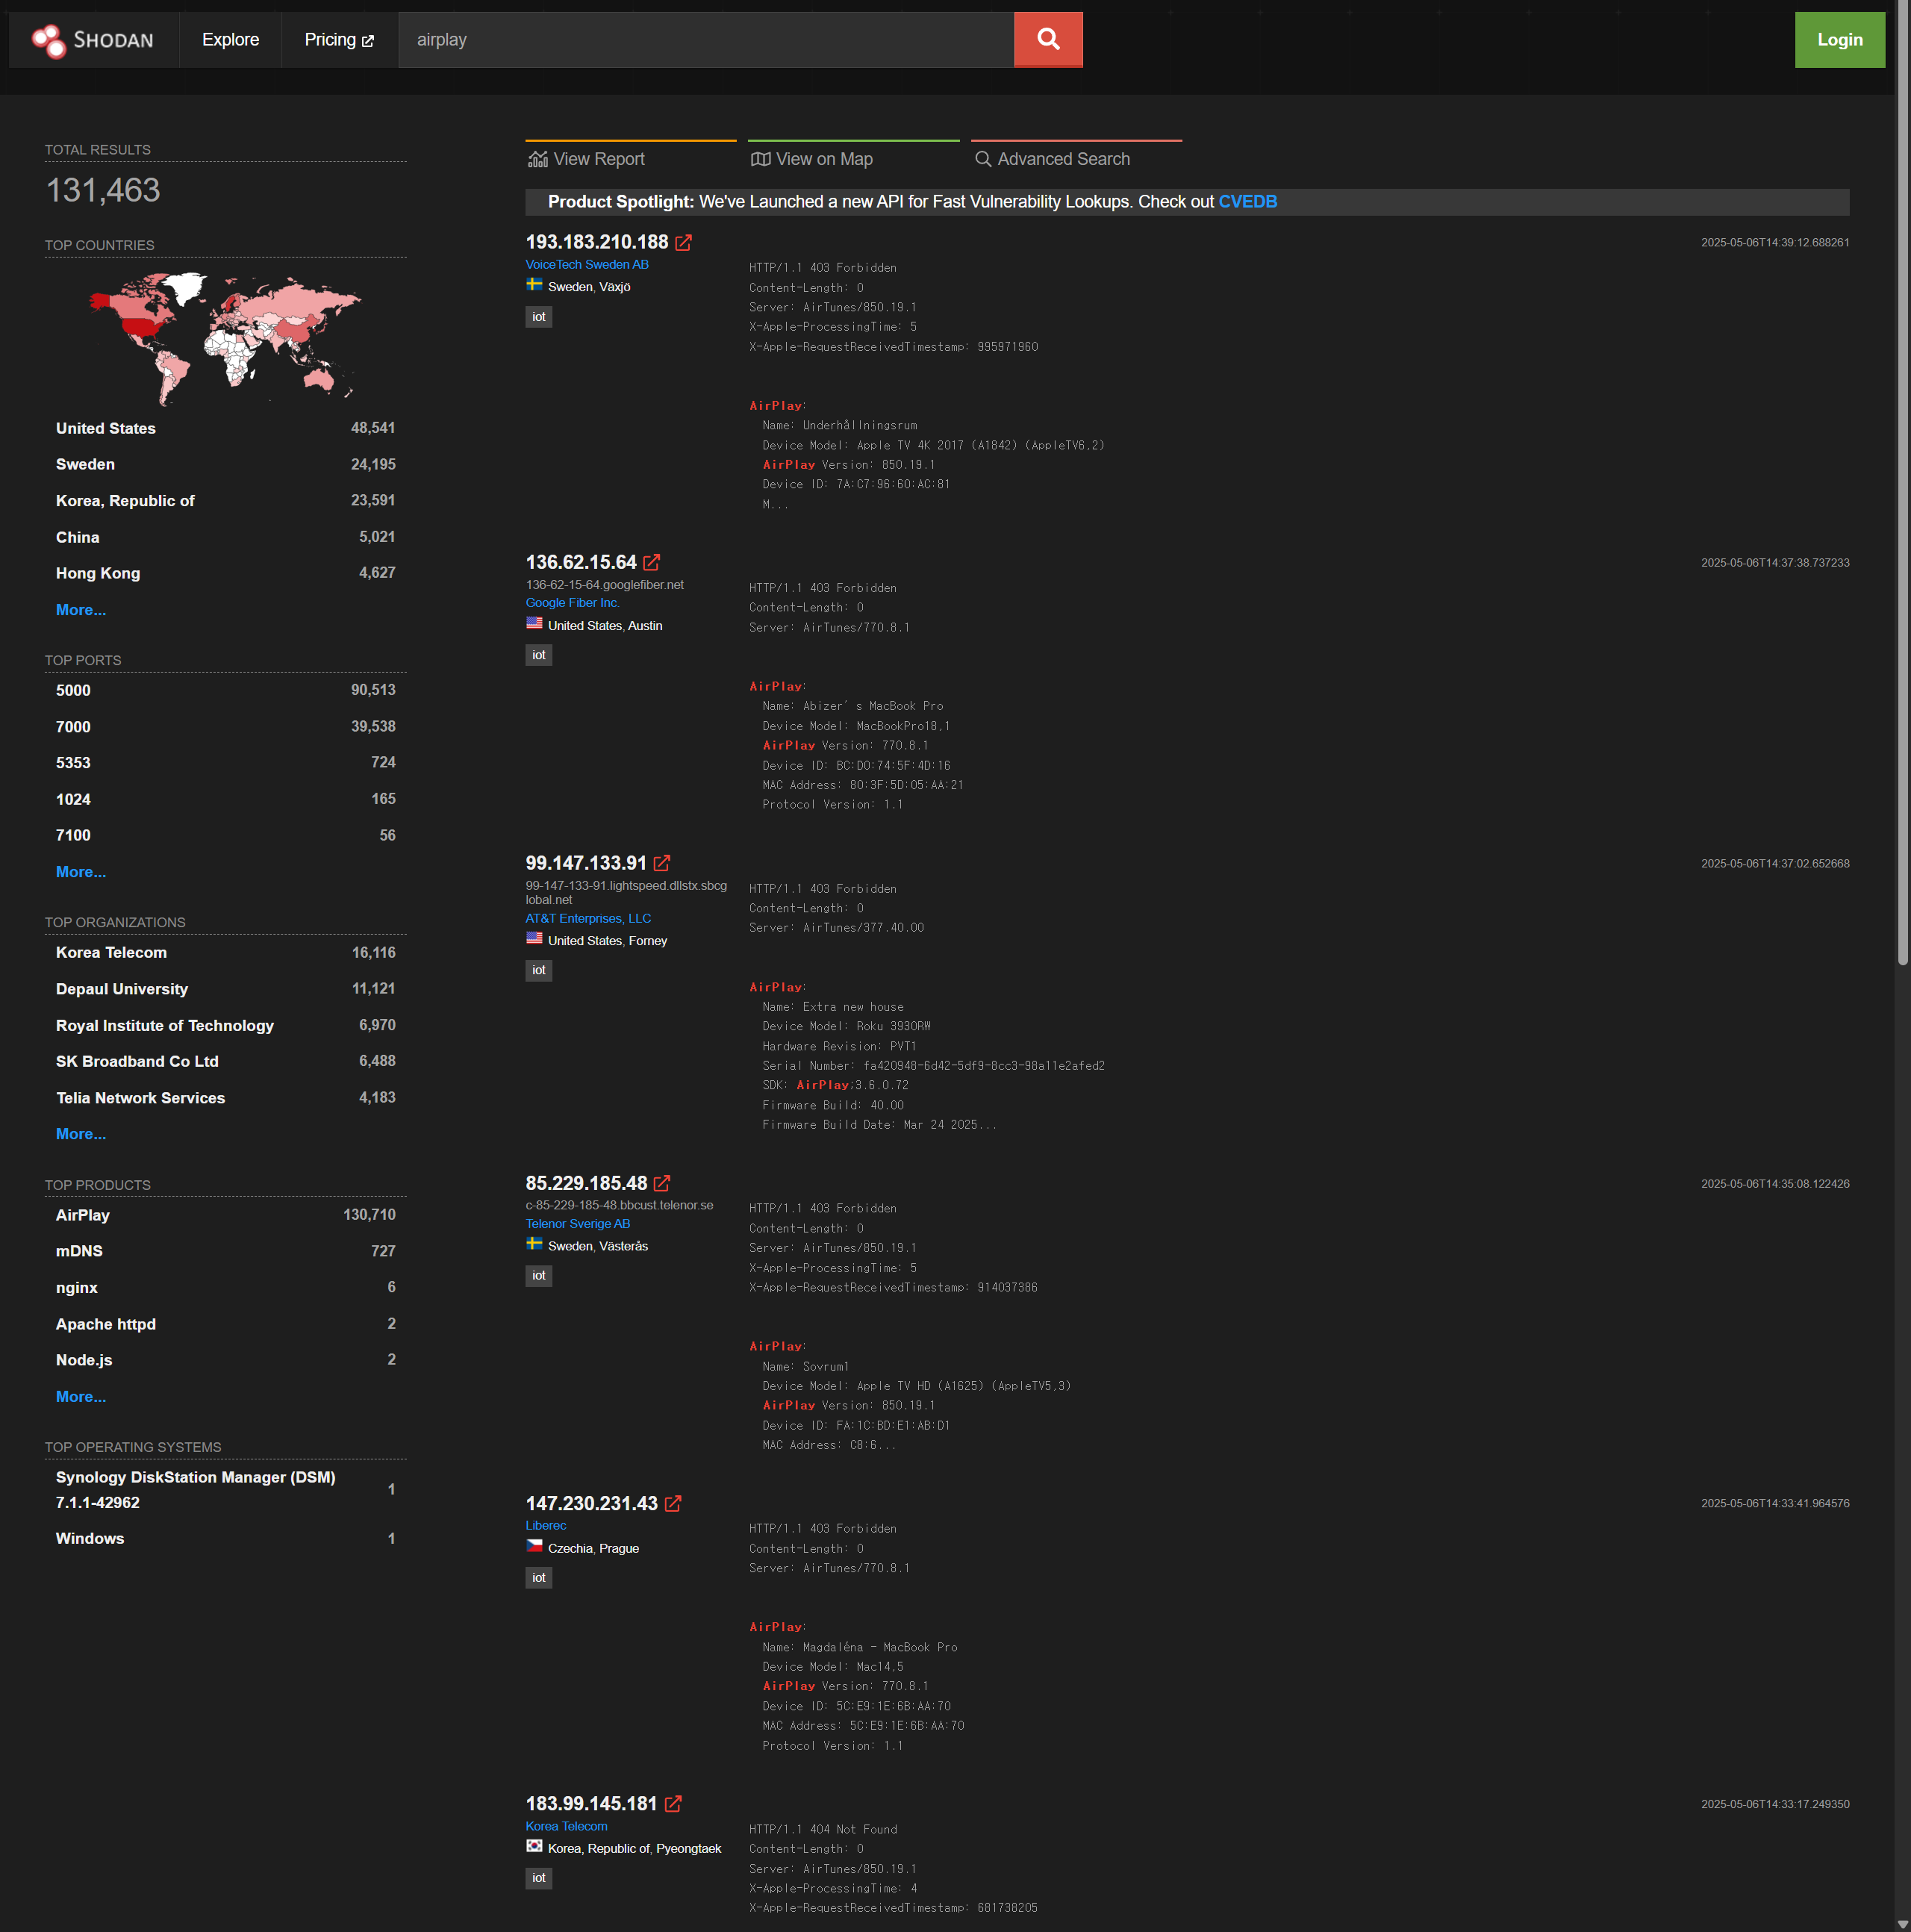Open the Pricing menu item

(339, 40)
